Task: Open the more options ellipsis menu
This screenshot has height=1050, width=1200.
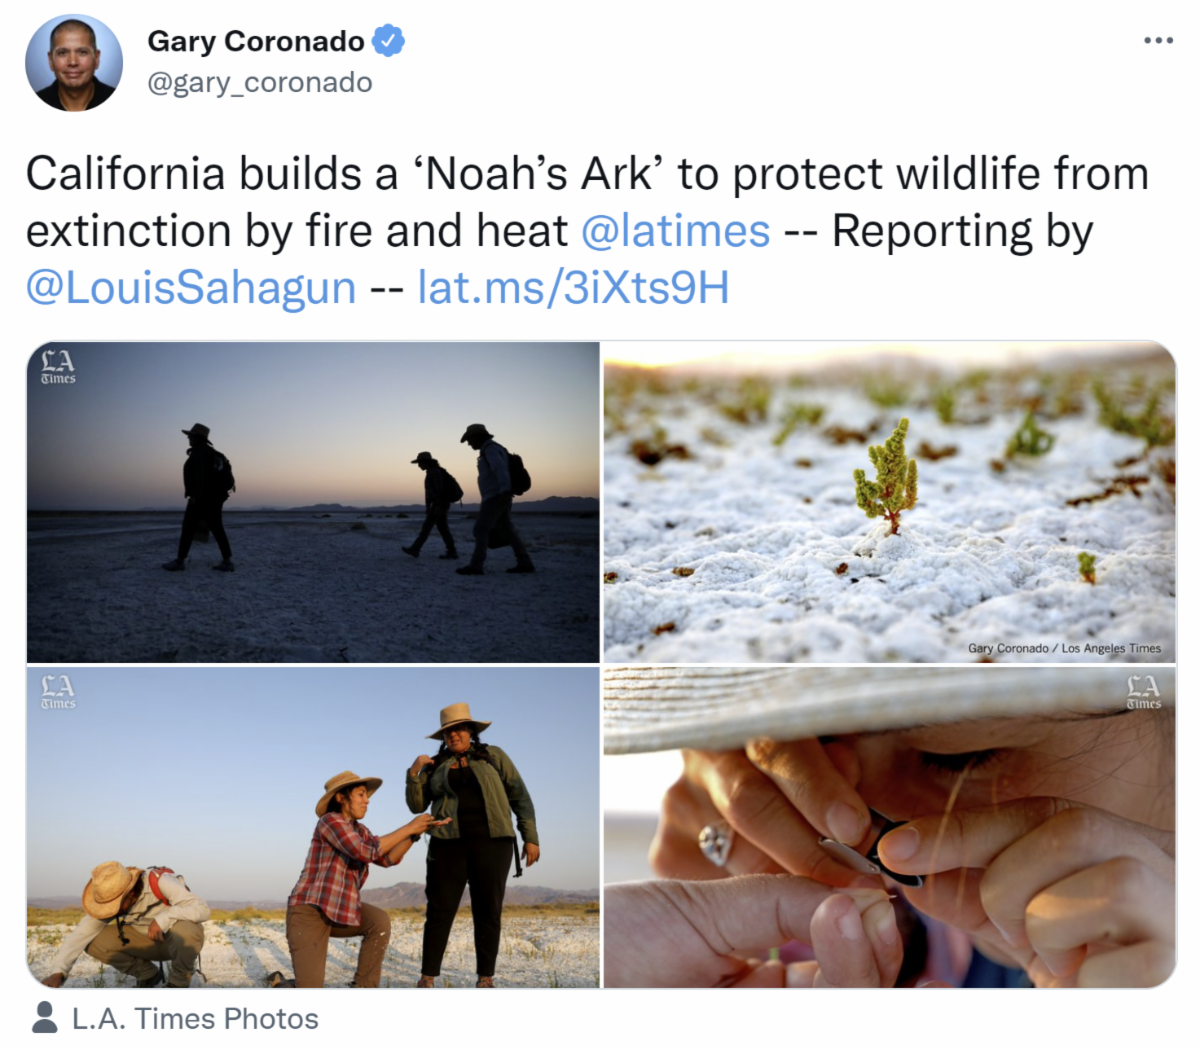Action: click(1157, 41)
